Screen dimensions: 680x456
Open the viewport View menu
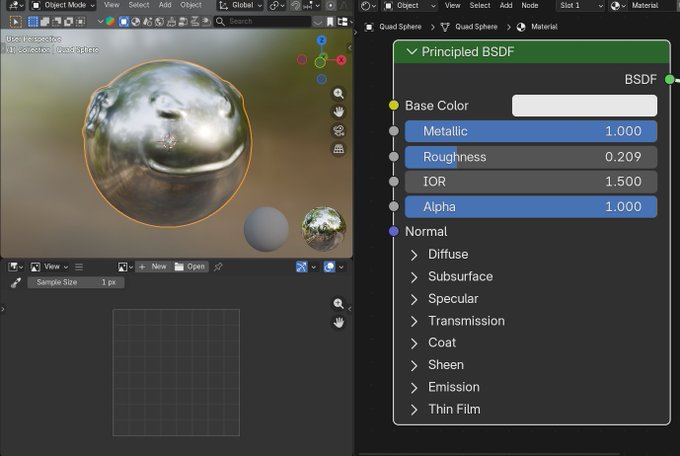pyautogui.click(x=111, y=5)
